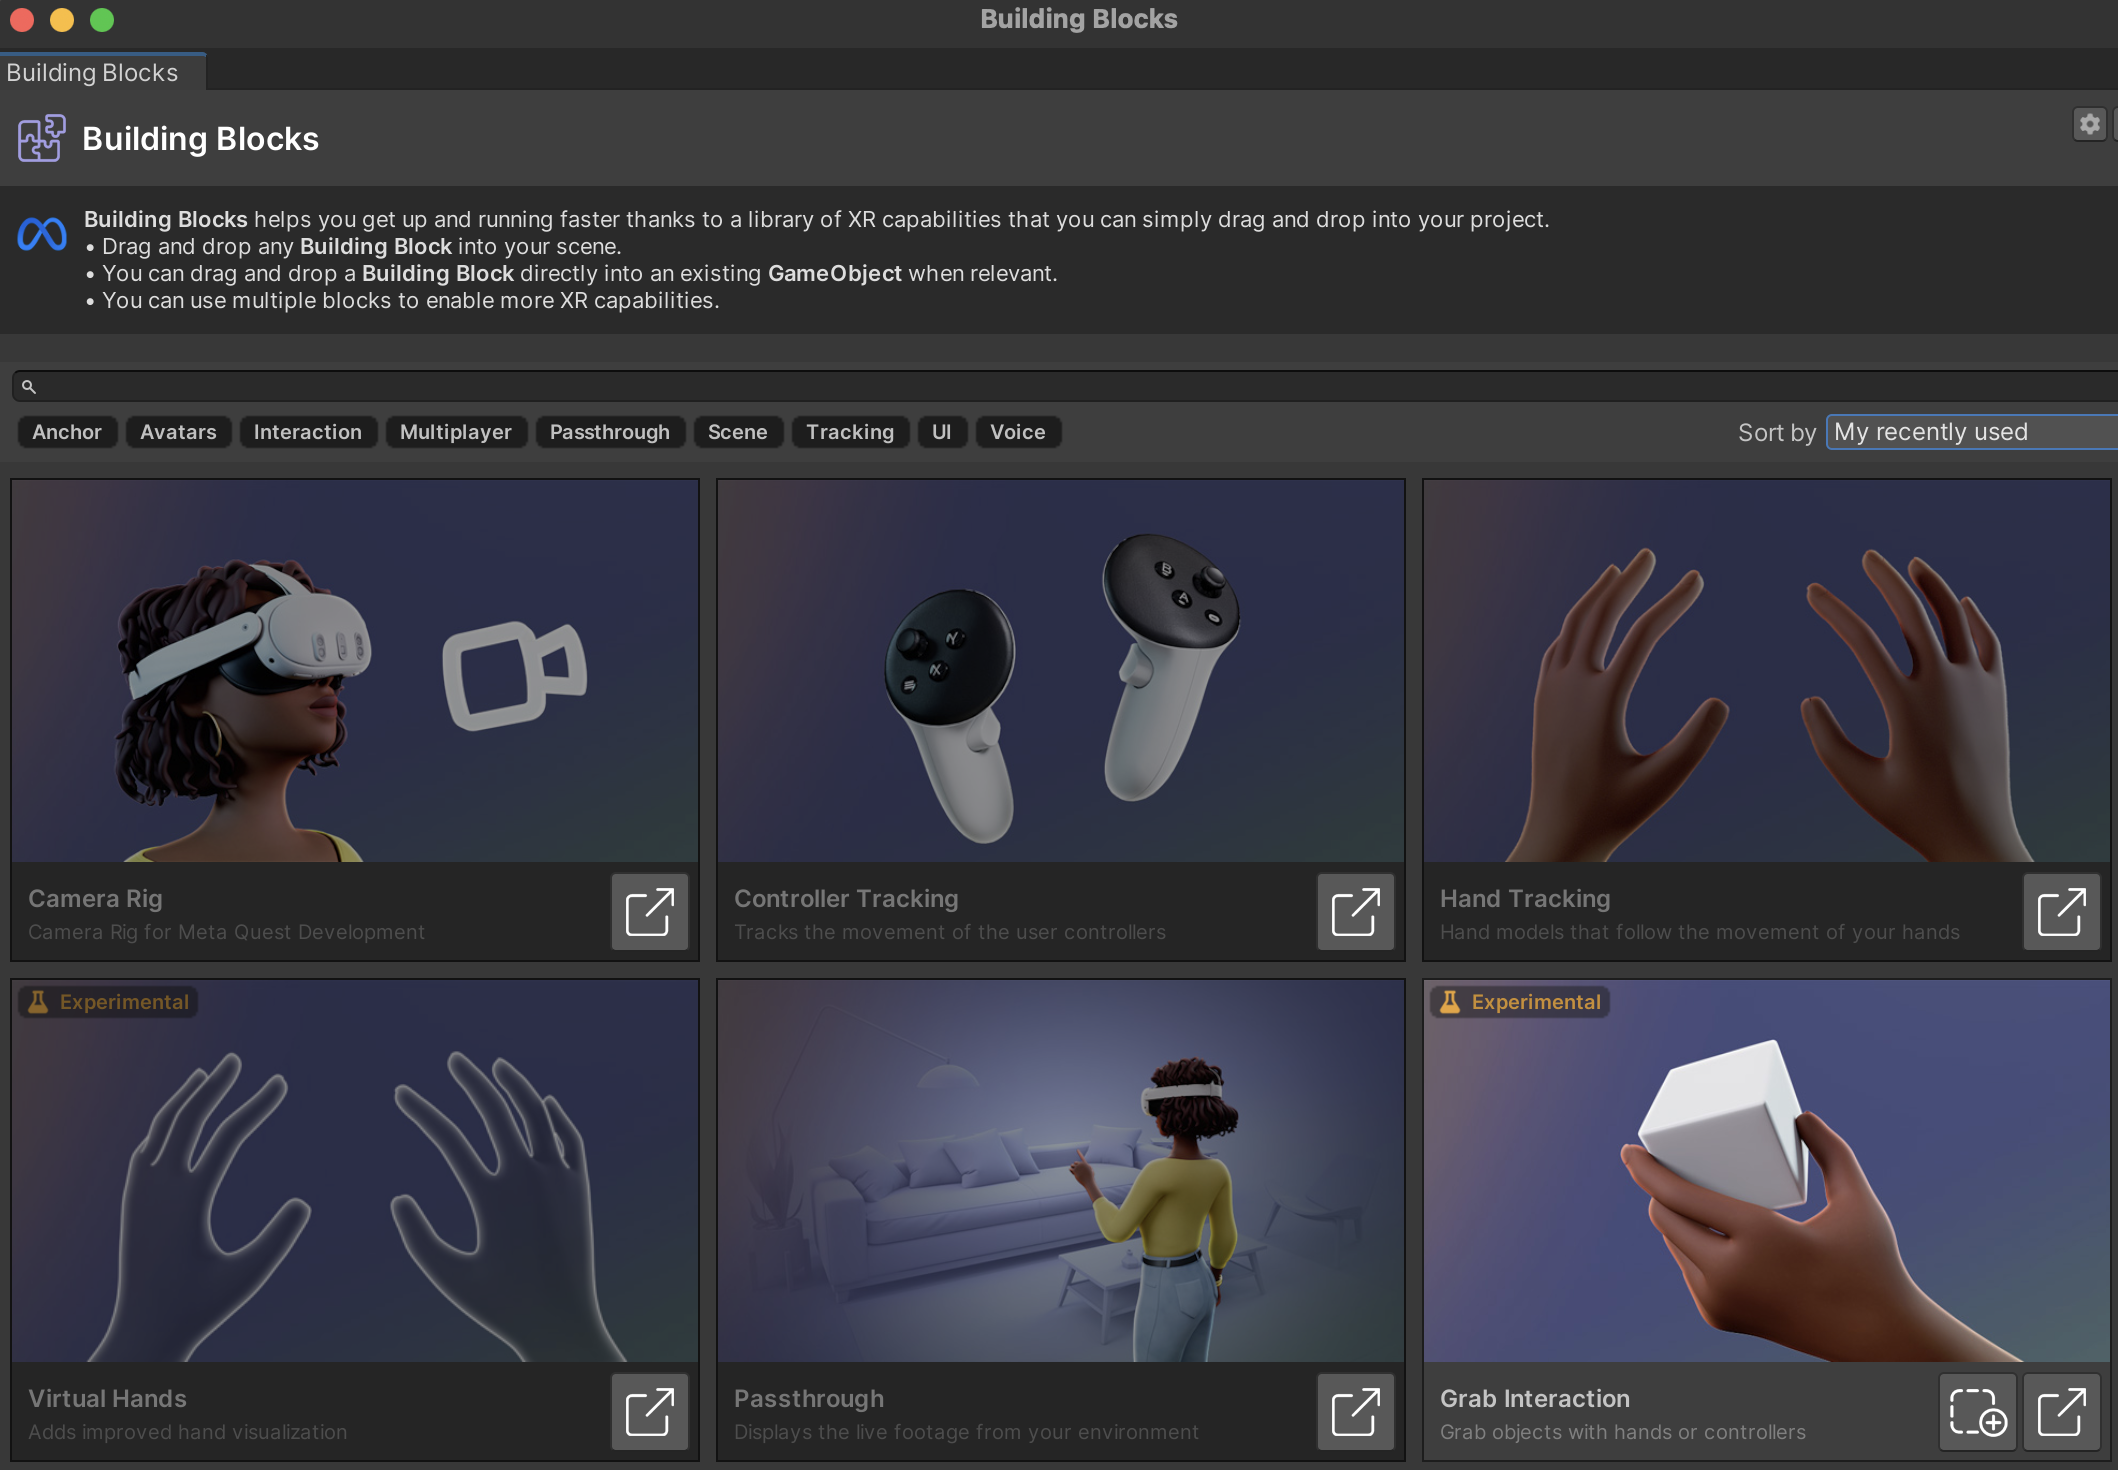This screenshot has width=2118, height=1470.
Task: Toggle the Multiplayer filter tag
Action: tap(455, 432)
